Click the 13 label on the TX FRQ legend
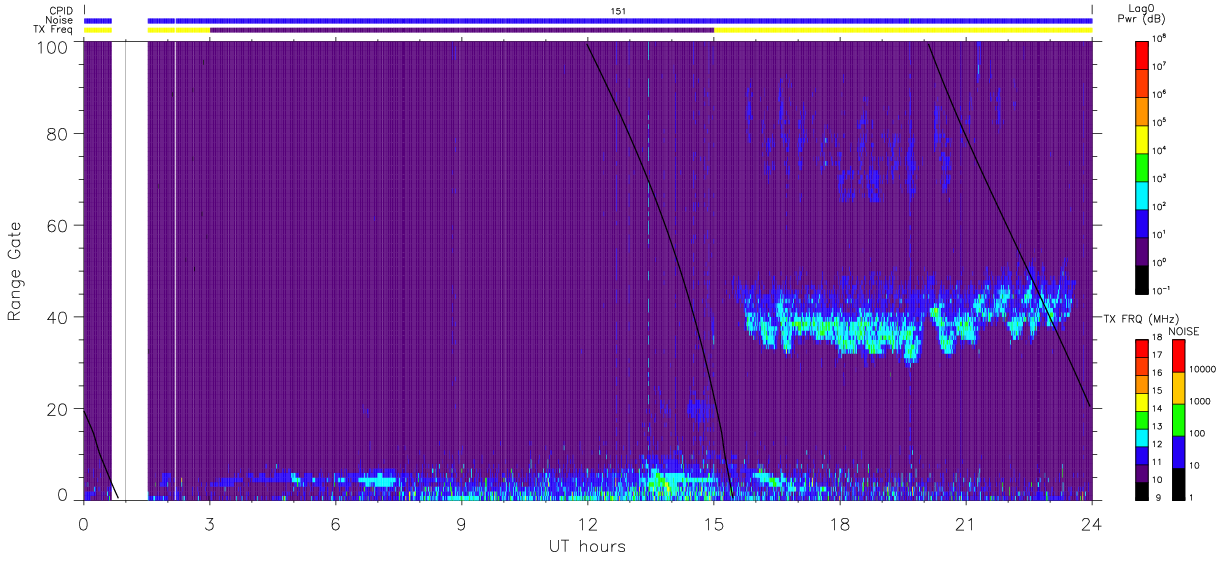 1157,426
